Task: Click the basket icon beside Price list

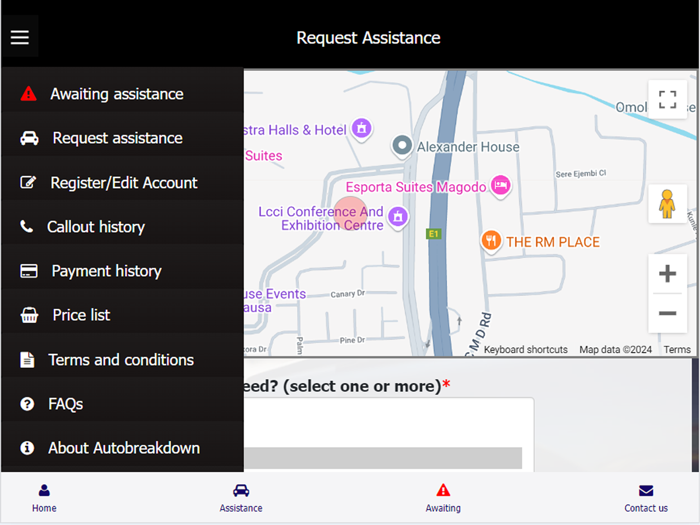Action: point(29,315)
